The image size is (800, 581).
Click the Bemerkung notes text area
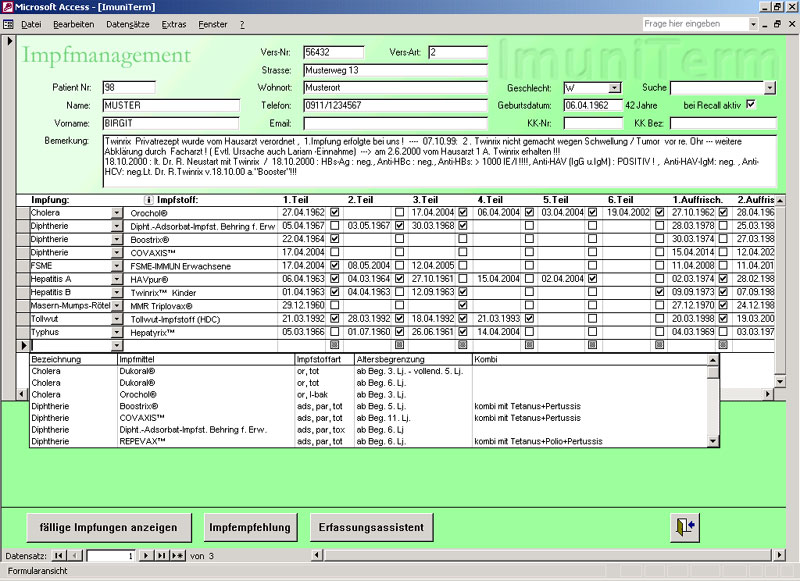(x=439, y=161)
